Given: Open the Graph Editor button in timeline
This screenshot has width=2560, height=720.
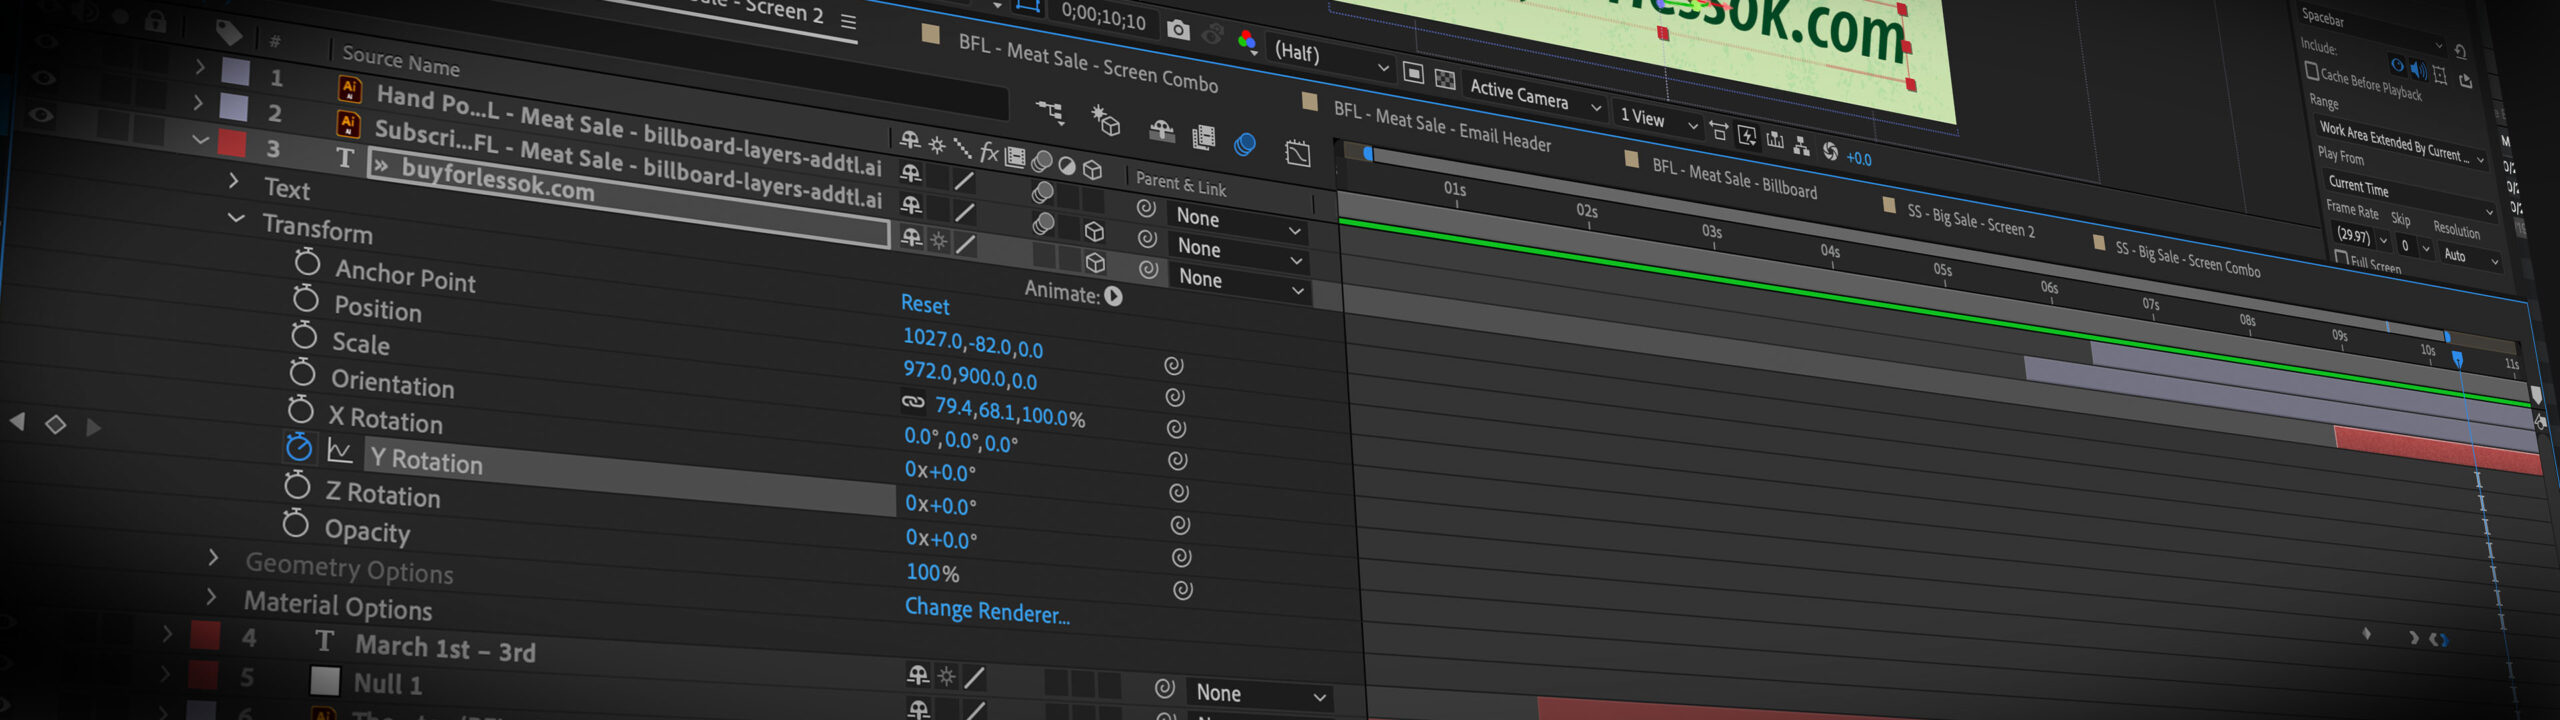Looking at the screenshot, I should [1297, 153].
